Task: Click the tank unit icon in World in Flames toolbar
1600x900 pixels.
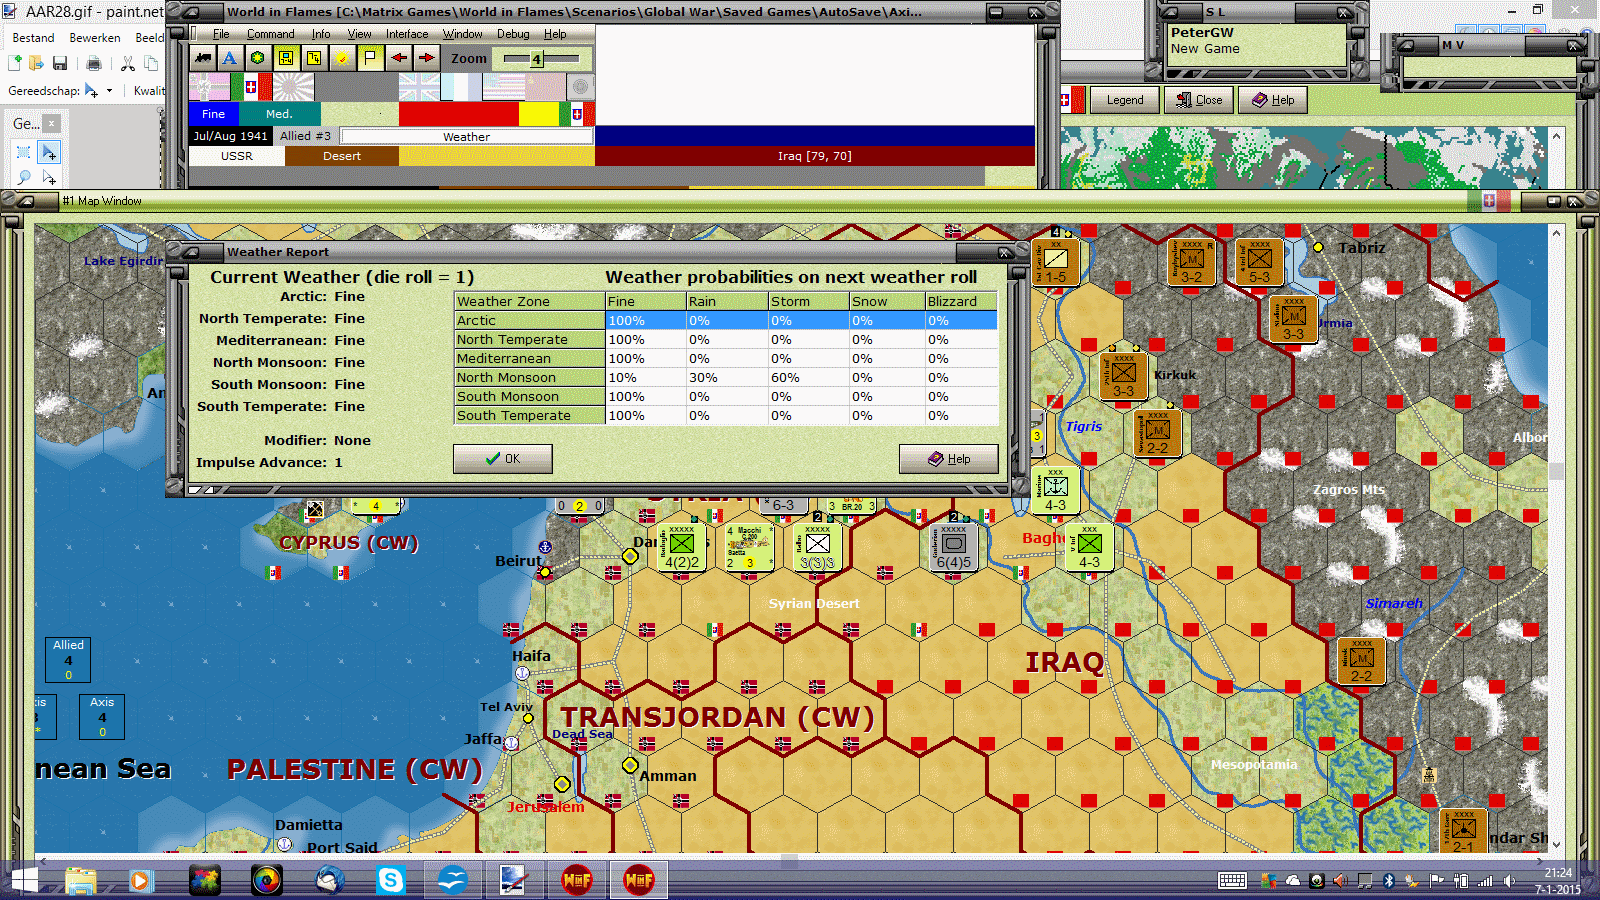Action: pos(203,58)
